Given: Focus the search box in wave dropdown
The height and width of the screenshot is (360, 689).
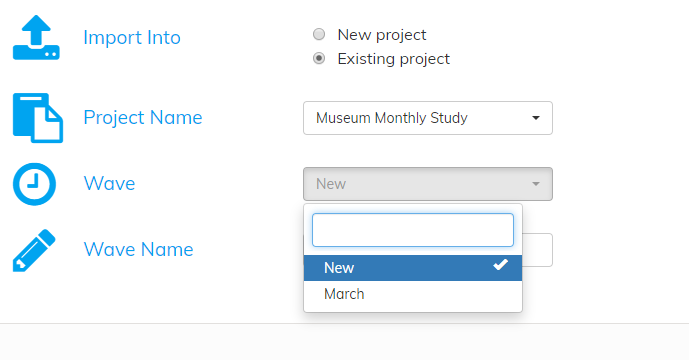Looking at the screenshot, I should click(x=413, y=230).
